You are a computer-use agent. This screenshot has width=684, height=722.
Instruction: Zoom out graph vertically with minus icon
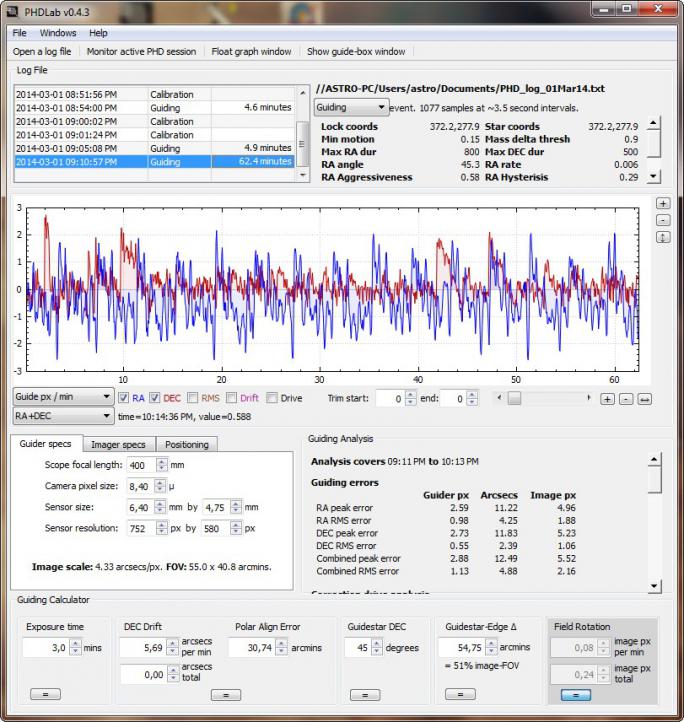pyautogui.click(x=663, y=221)
